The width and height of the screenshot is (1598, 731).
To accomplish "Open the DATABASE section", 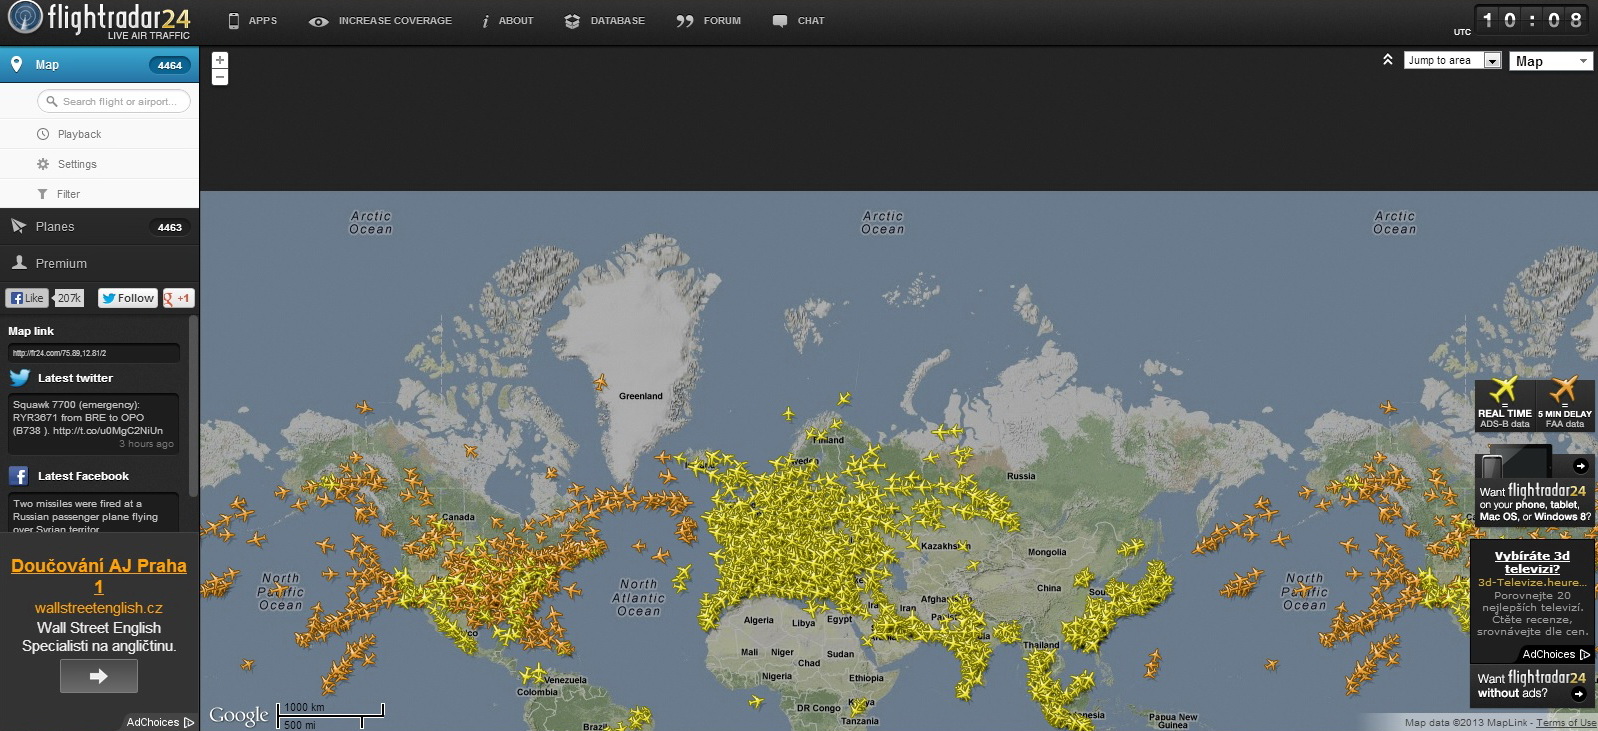I will (604, 21).
